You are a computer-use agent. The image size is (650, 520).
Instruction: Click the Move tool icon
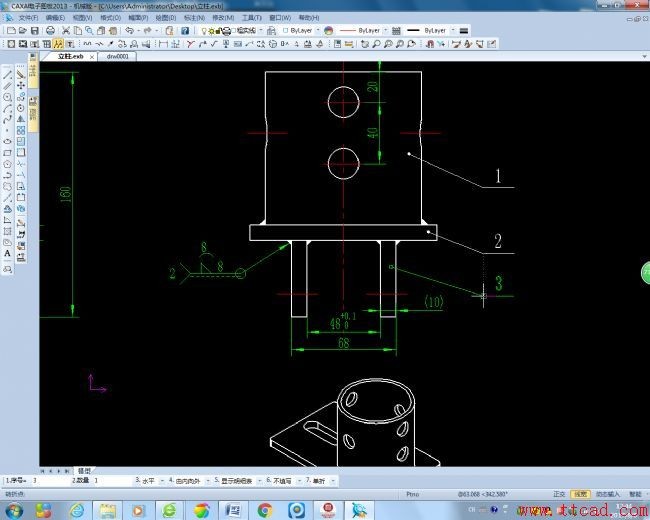(21, 75)
